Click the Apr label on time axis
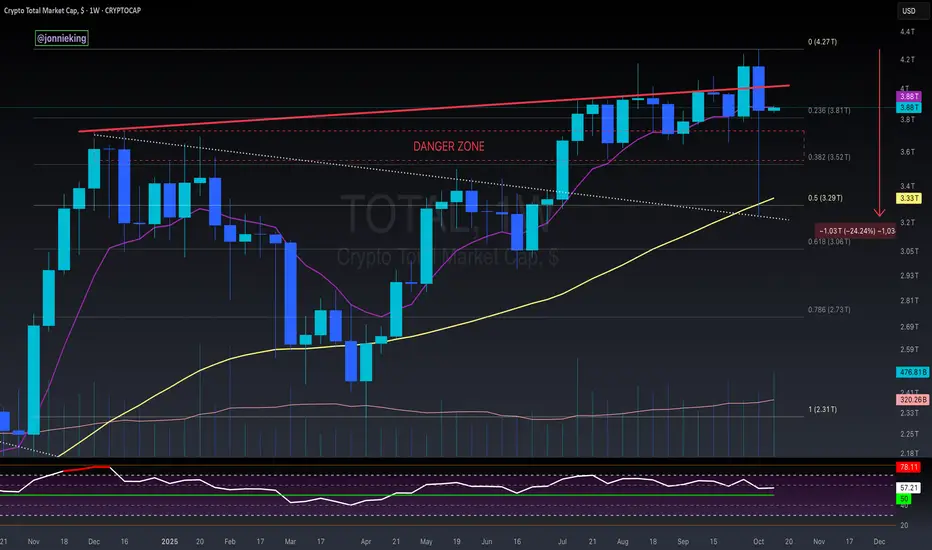This screenshot has height=550, width=932. (366, 542)
